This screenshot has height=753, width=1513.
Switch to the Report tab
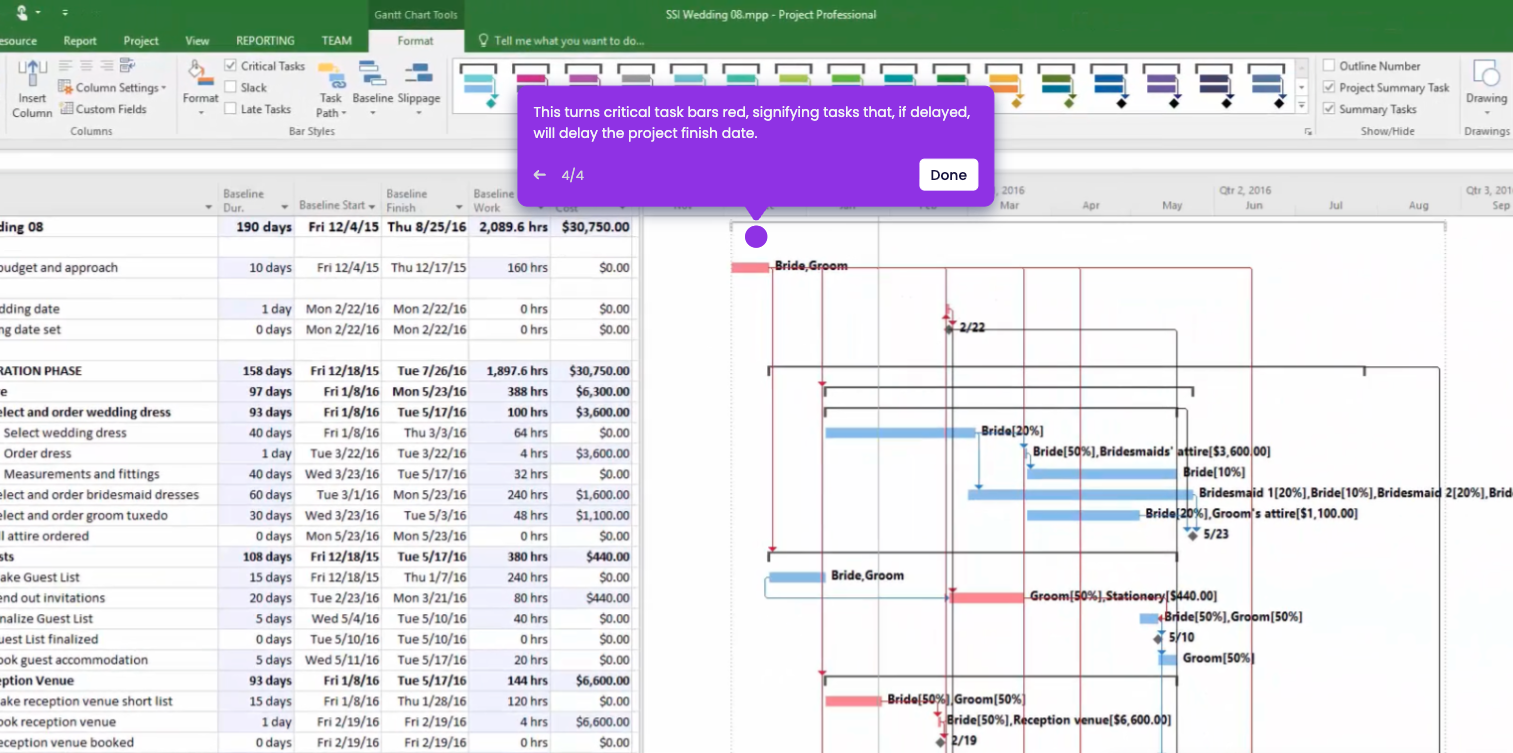[x=80, y=41]
